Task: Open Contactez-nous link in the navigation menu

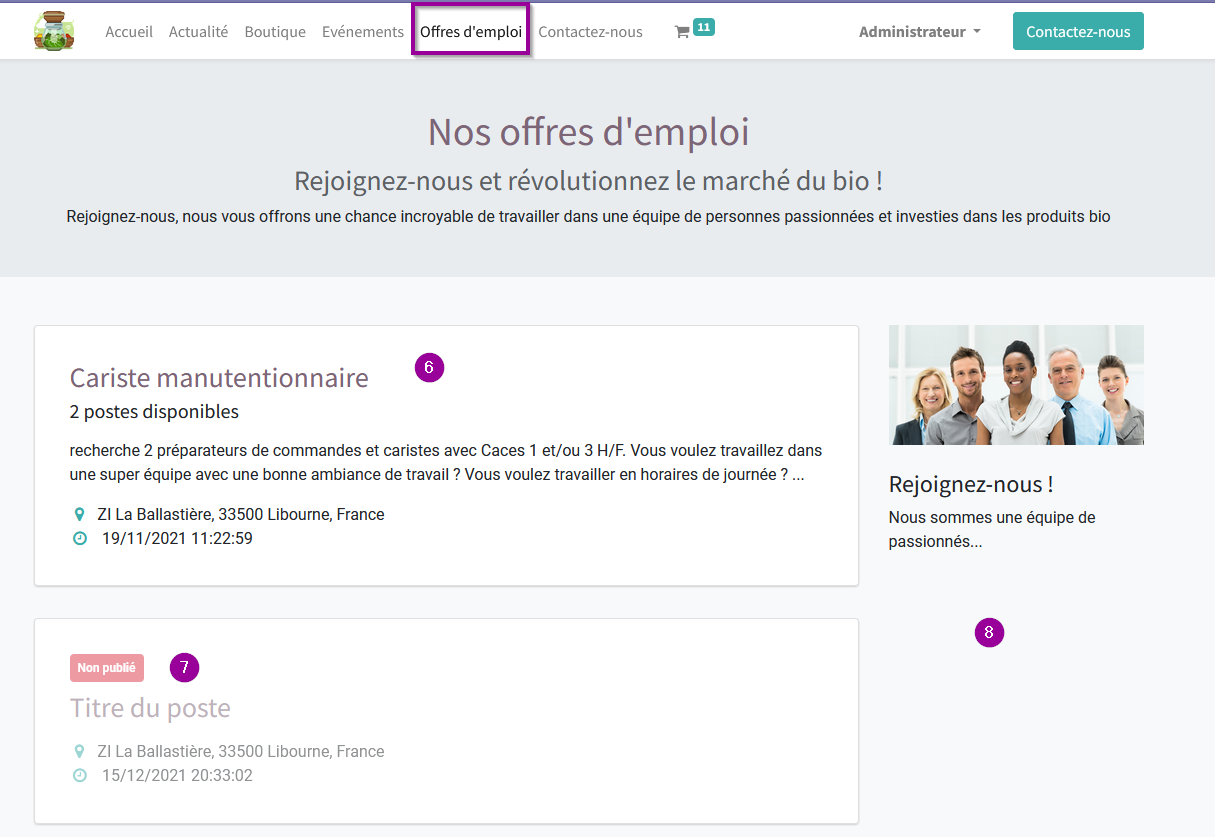Action: 590,32
